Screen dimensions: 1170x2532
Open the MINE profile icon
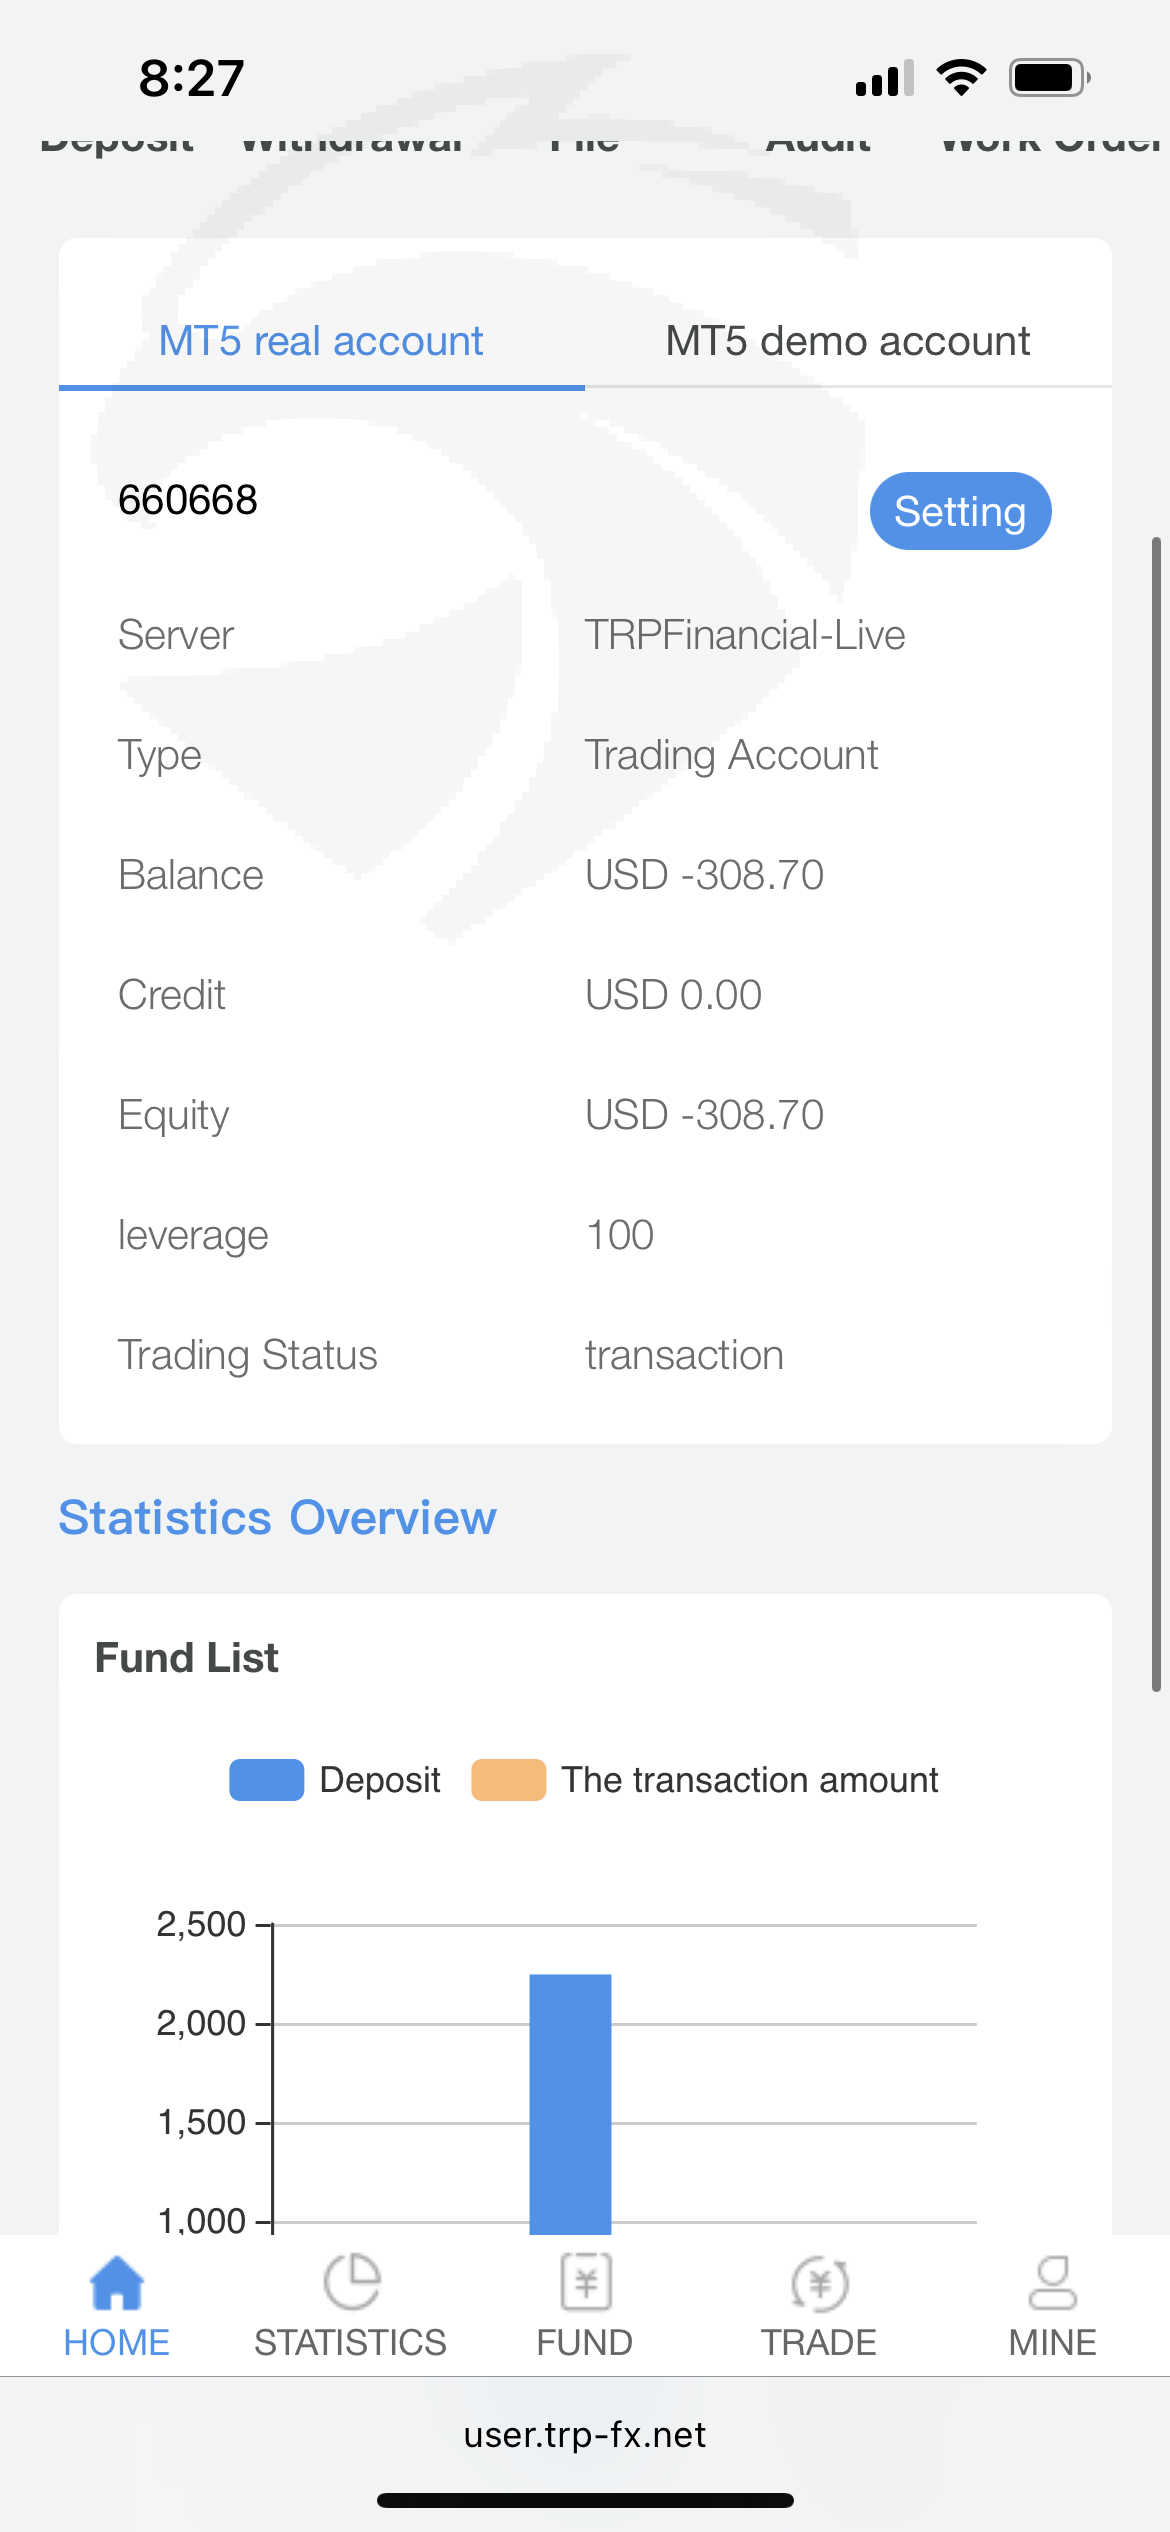tap(1052, 2283)
